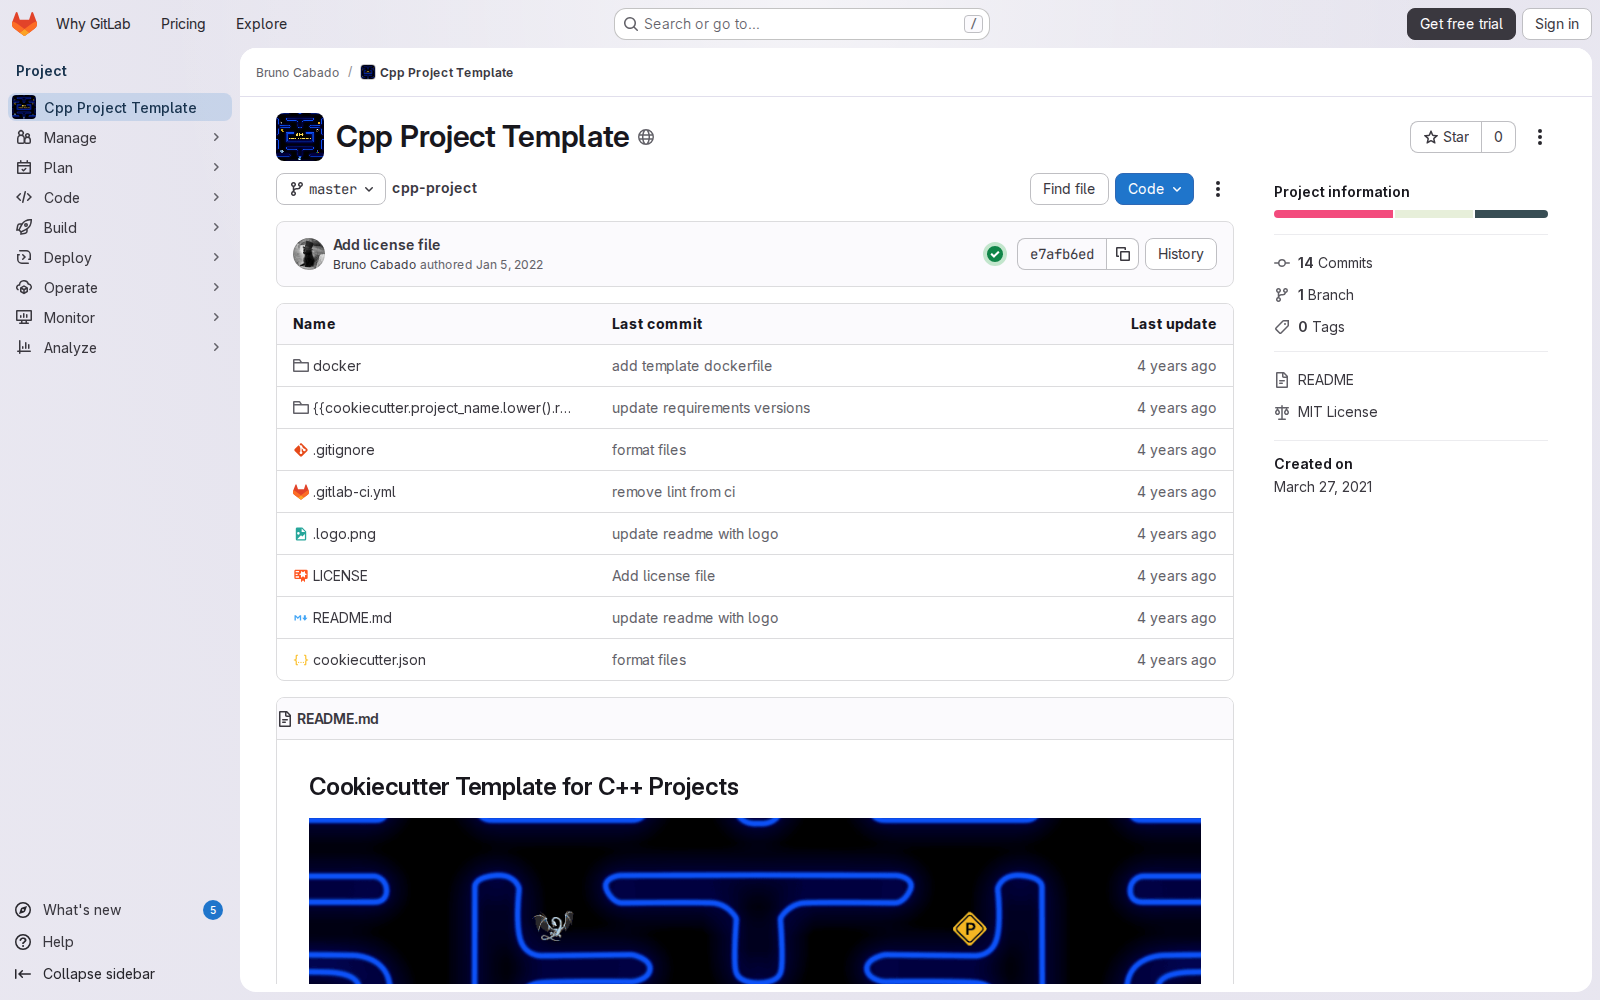
Task: Click the project language progress bar
Action: (1410, 213)
